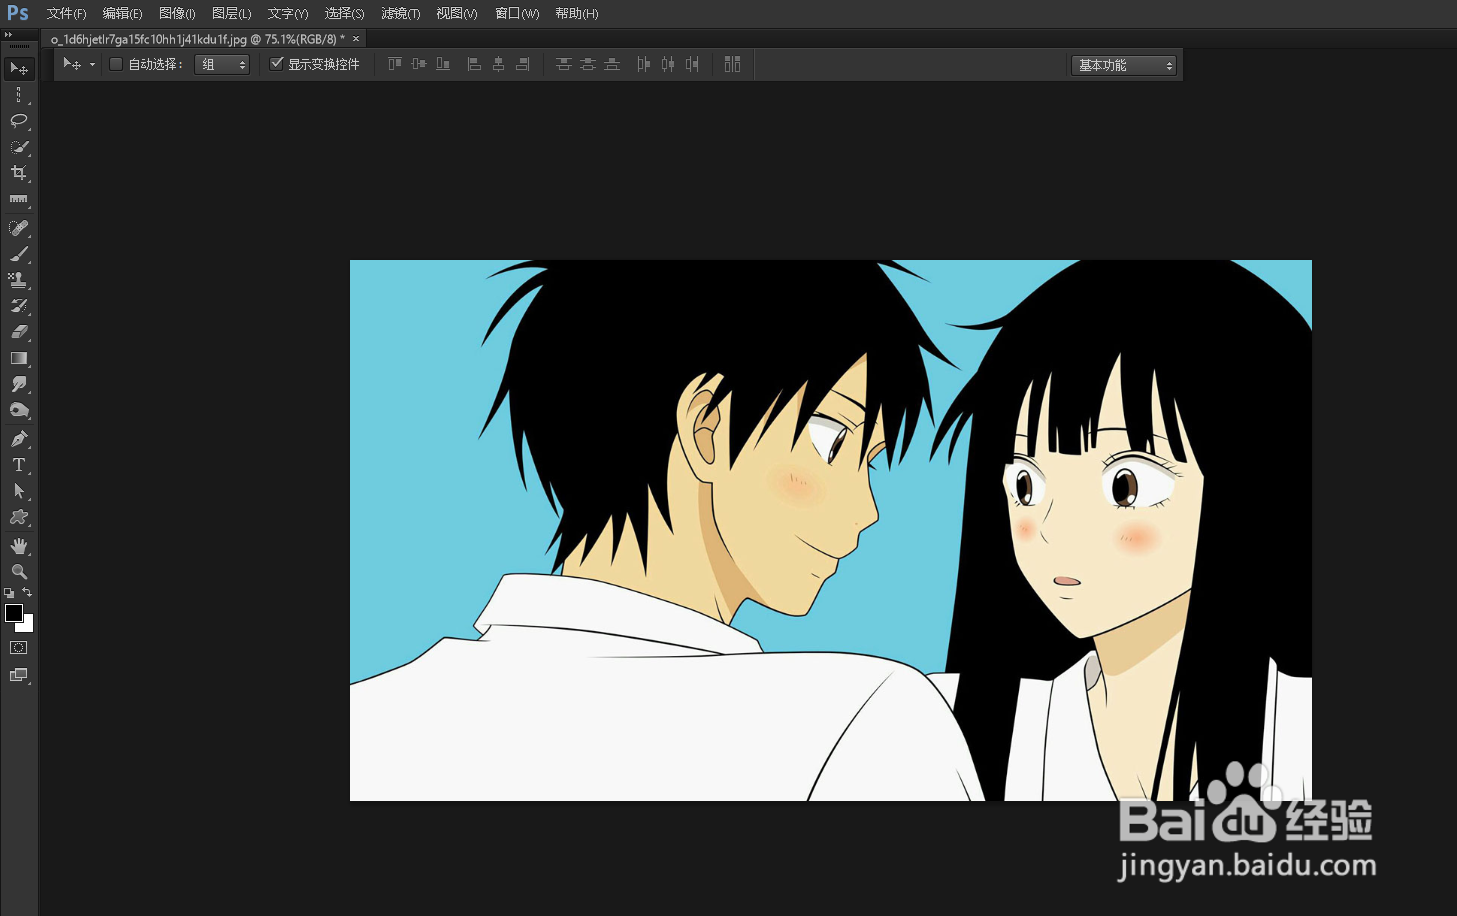Select the Zoom tool
The width and height of the screenshot is (1457, 916).
click(x=19, y=572)
